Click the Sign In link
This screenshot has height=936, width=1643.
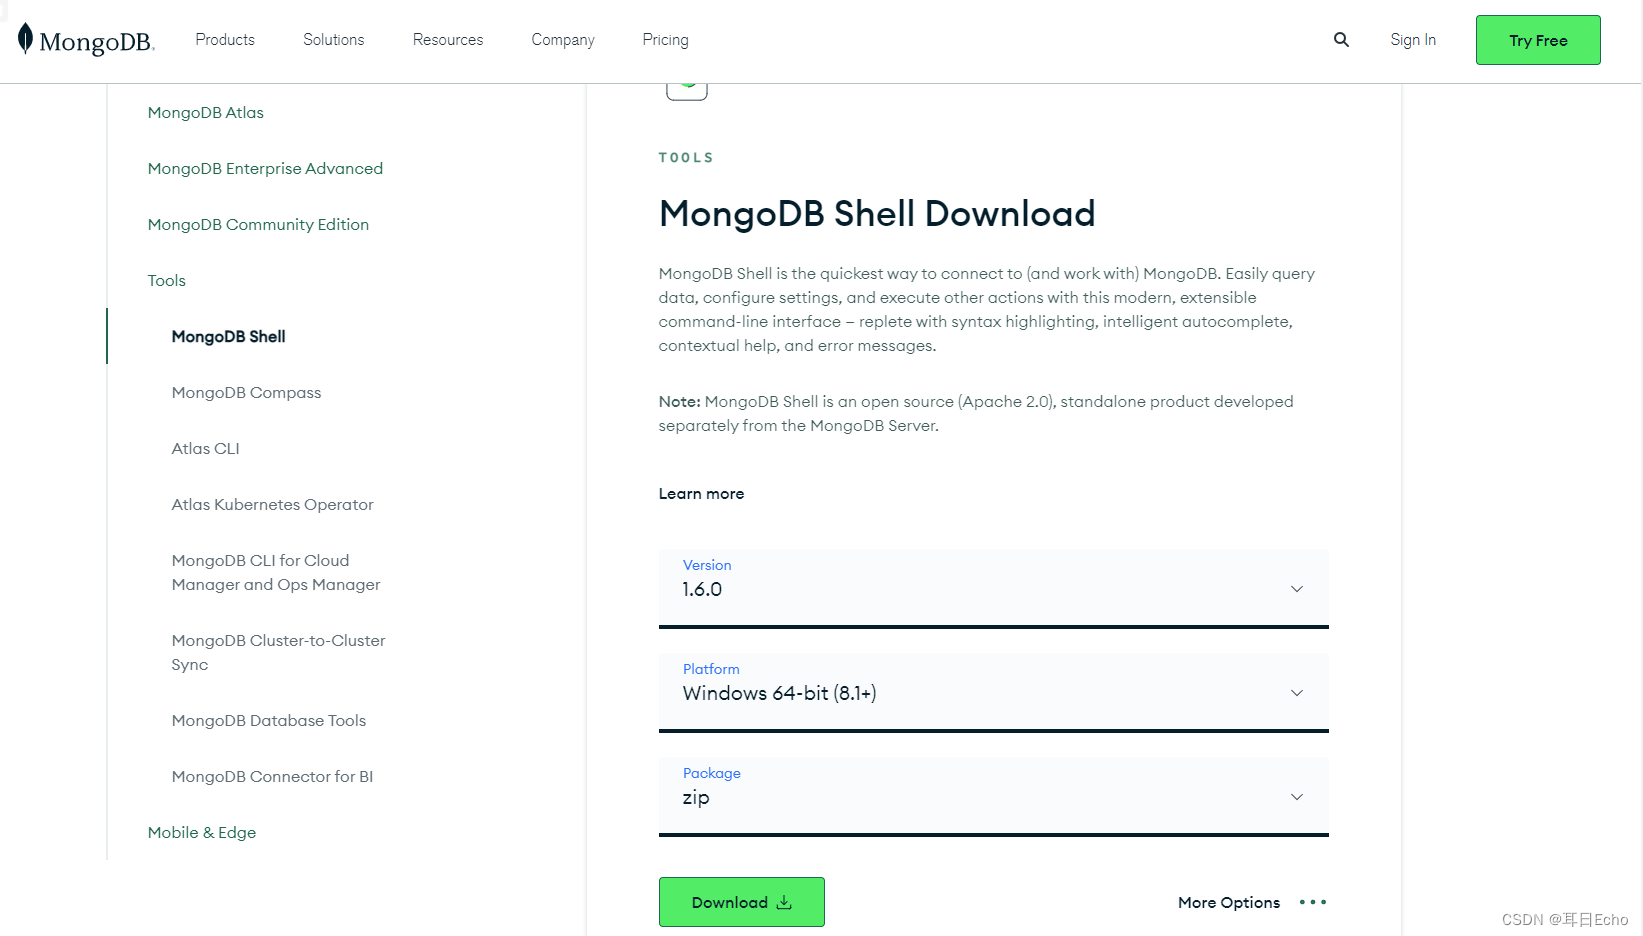(x=1412, y=40)
